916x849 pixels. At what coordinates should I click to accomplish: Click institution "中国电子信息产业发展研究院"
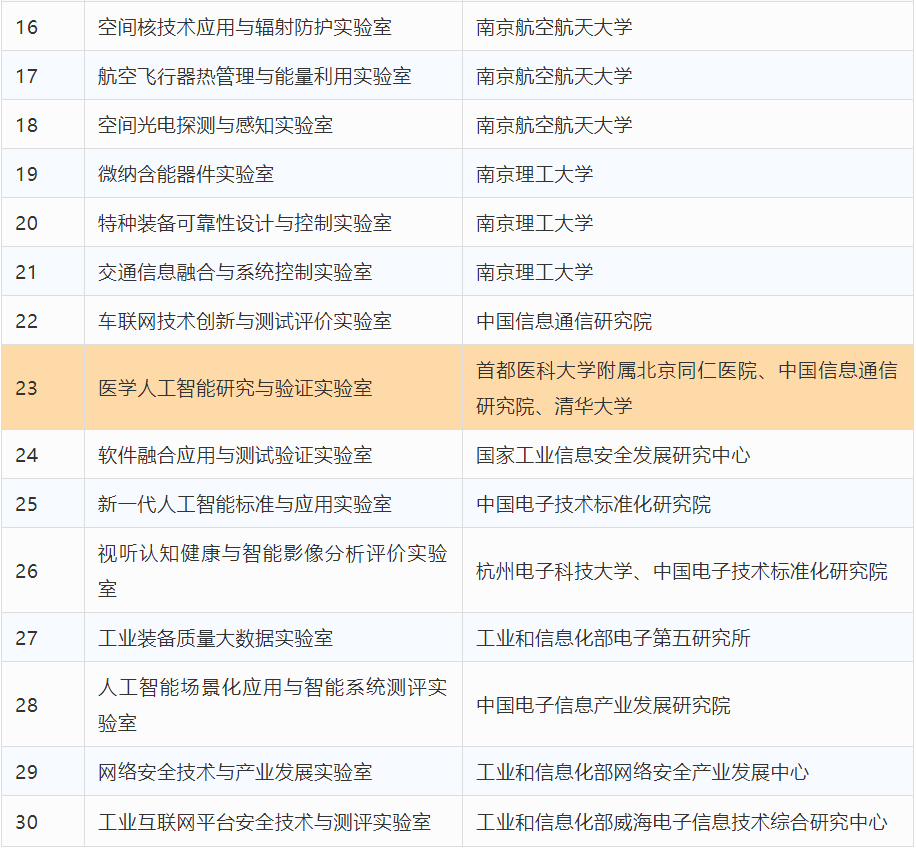(x=603, y=705)
